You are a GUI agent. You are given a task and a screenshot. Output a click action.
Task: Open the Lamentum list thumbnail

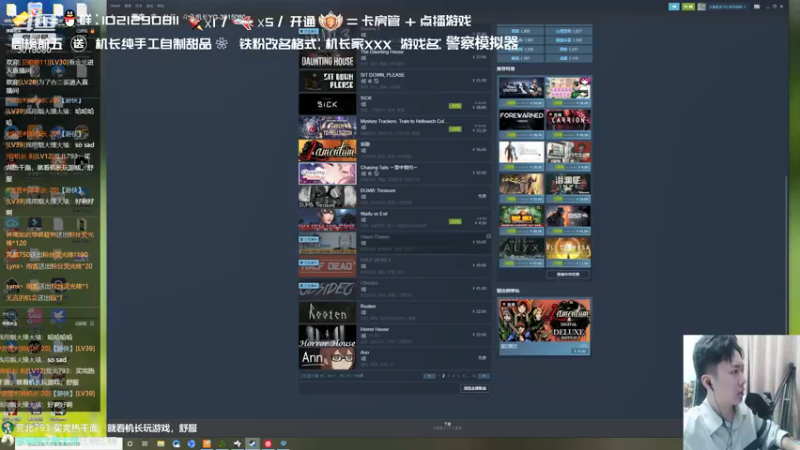pos(328,151)
